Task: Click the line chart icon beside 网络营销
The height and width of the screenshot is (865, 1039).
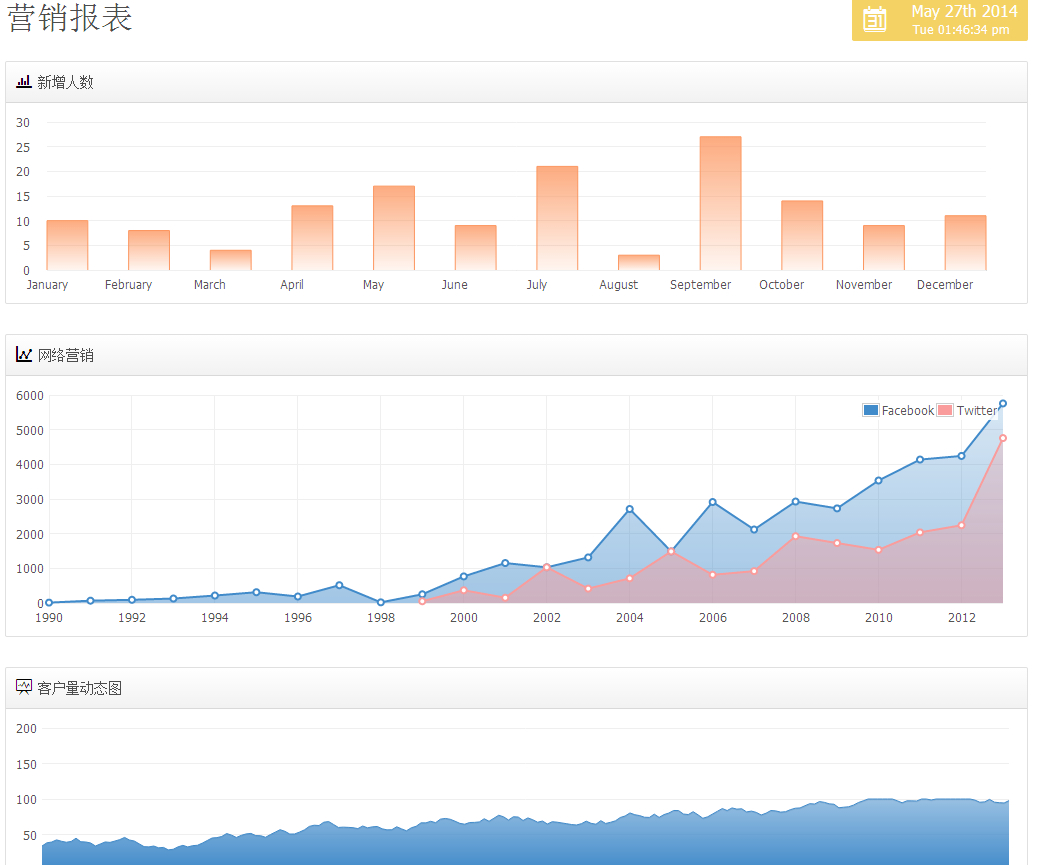Action: click(24, 355)
